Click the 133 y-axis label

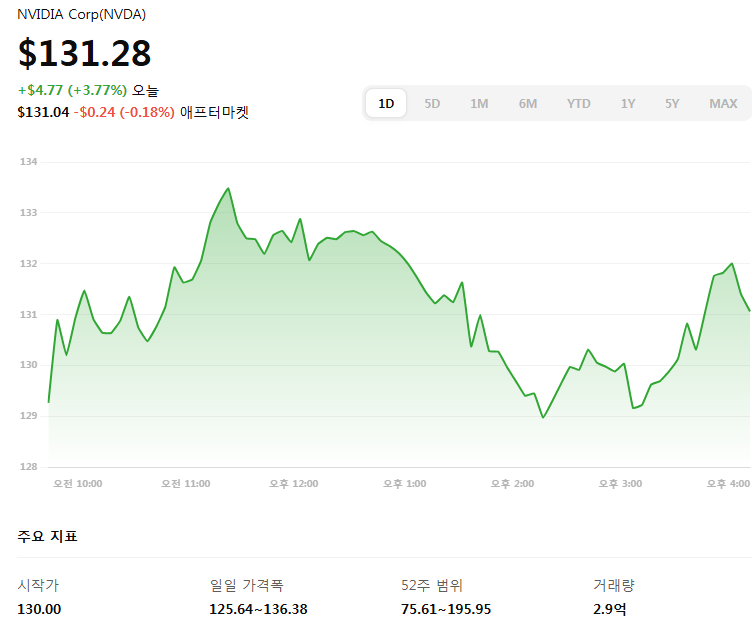click(28, 213)
